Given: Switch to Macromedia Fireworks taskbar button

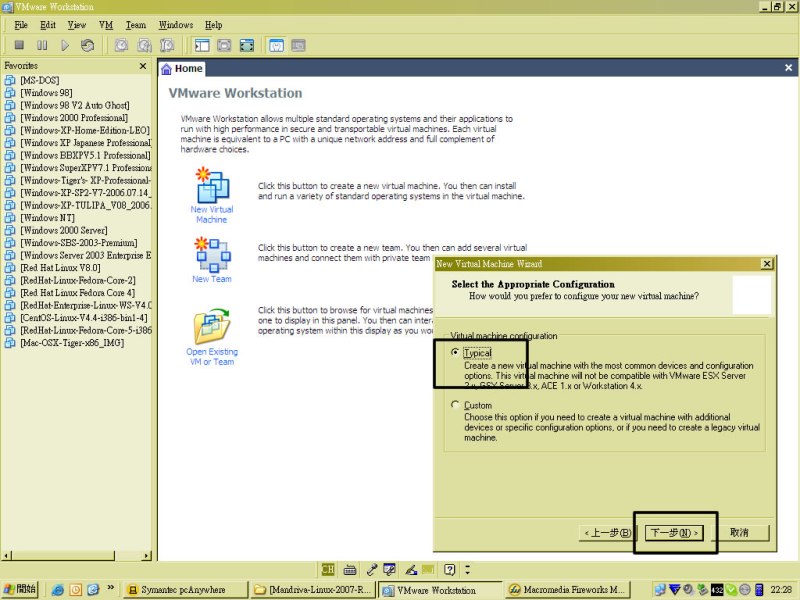Looking at the screenshot, I should 567,590.
